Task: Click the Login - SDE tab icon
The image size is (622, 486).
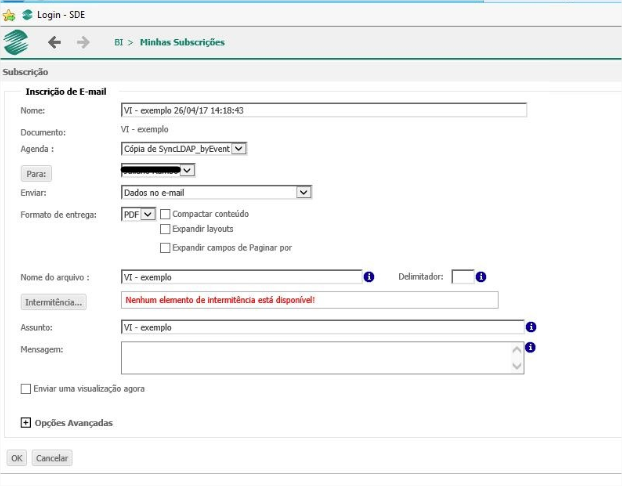Action: coord(27,15)
